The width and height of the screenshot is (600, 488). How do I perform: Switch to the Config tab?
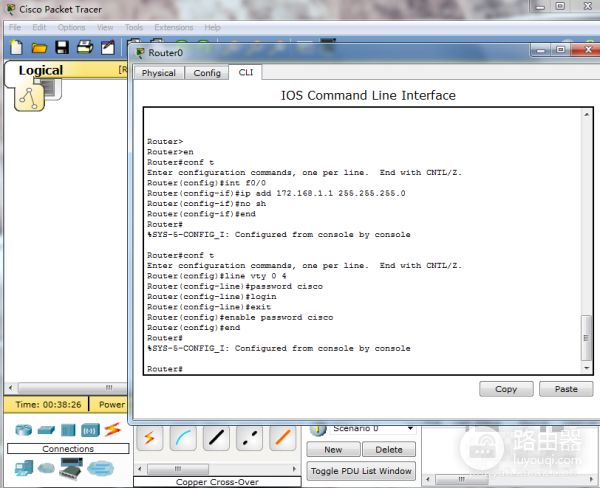(207, 73)
